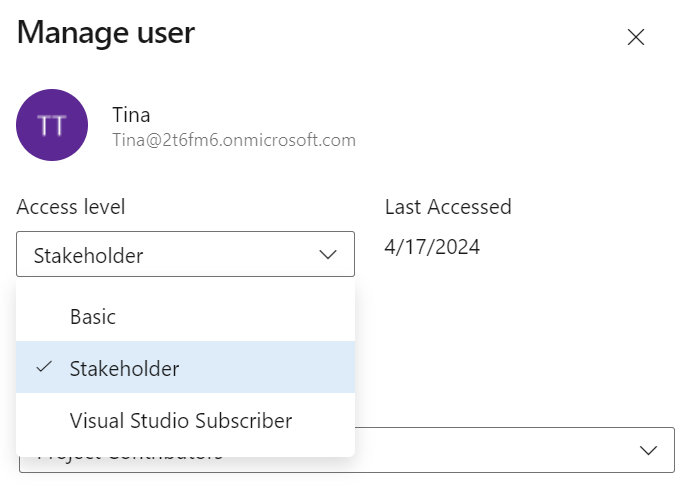Click the 4/17/2024 last accessed date

pyautogui.click(x=432, y=246)
